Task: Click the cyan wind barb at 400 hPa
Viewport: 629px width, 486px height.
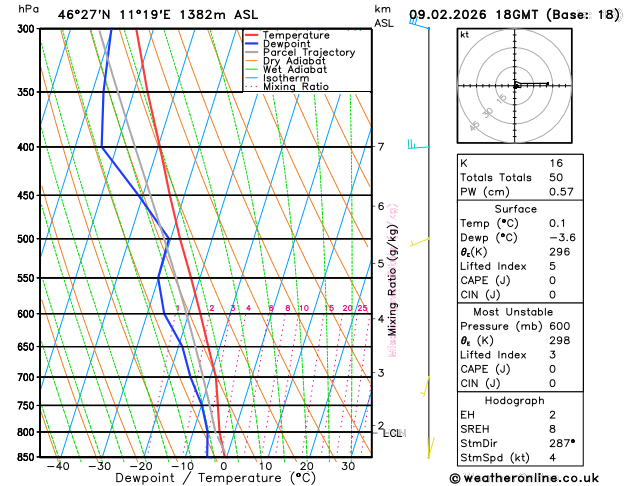Action: pyautogui.click(x=418, y=144)
